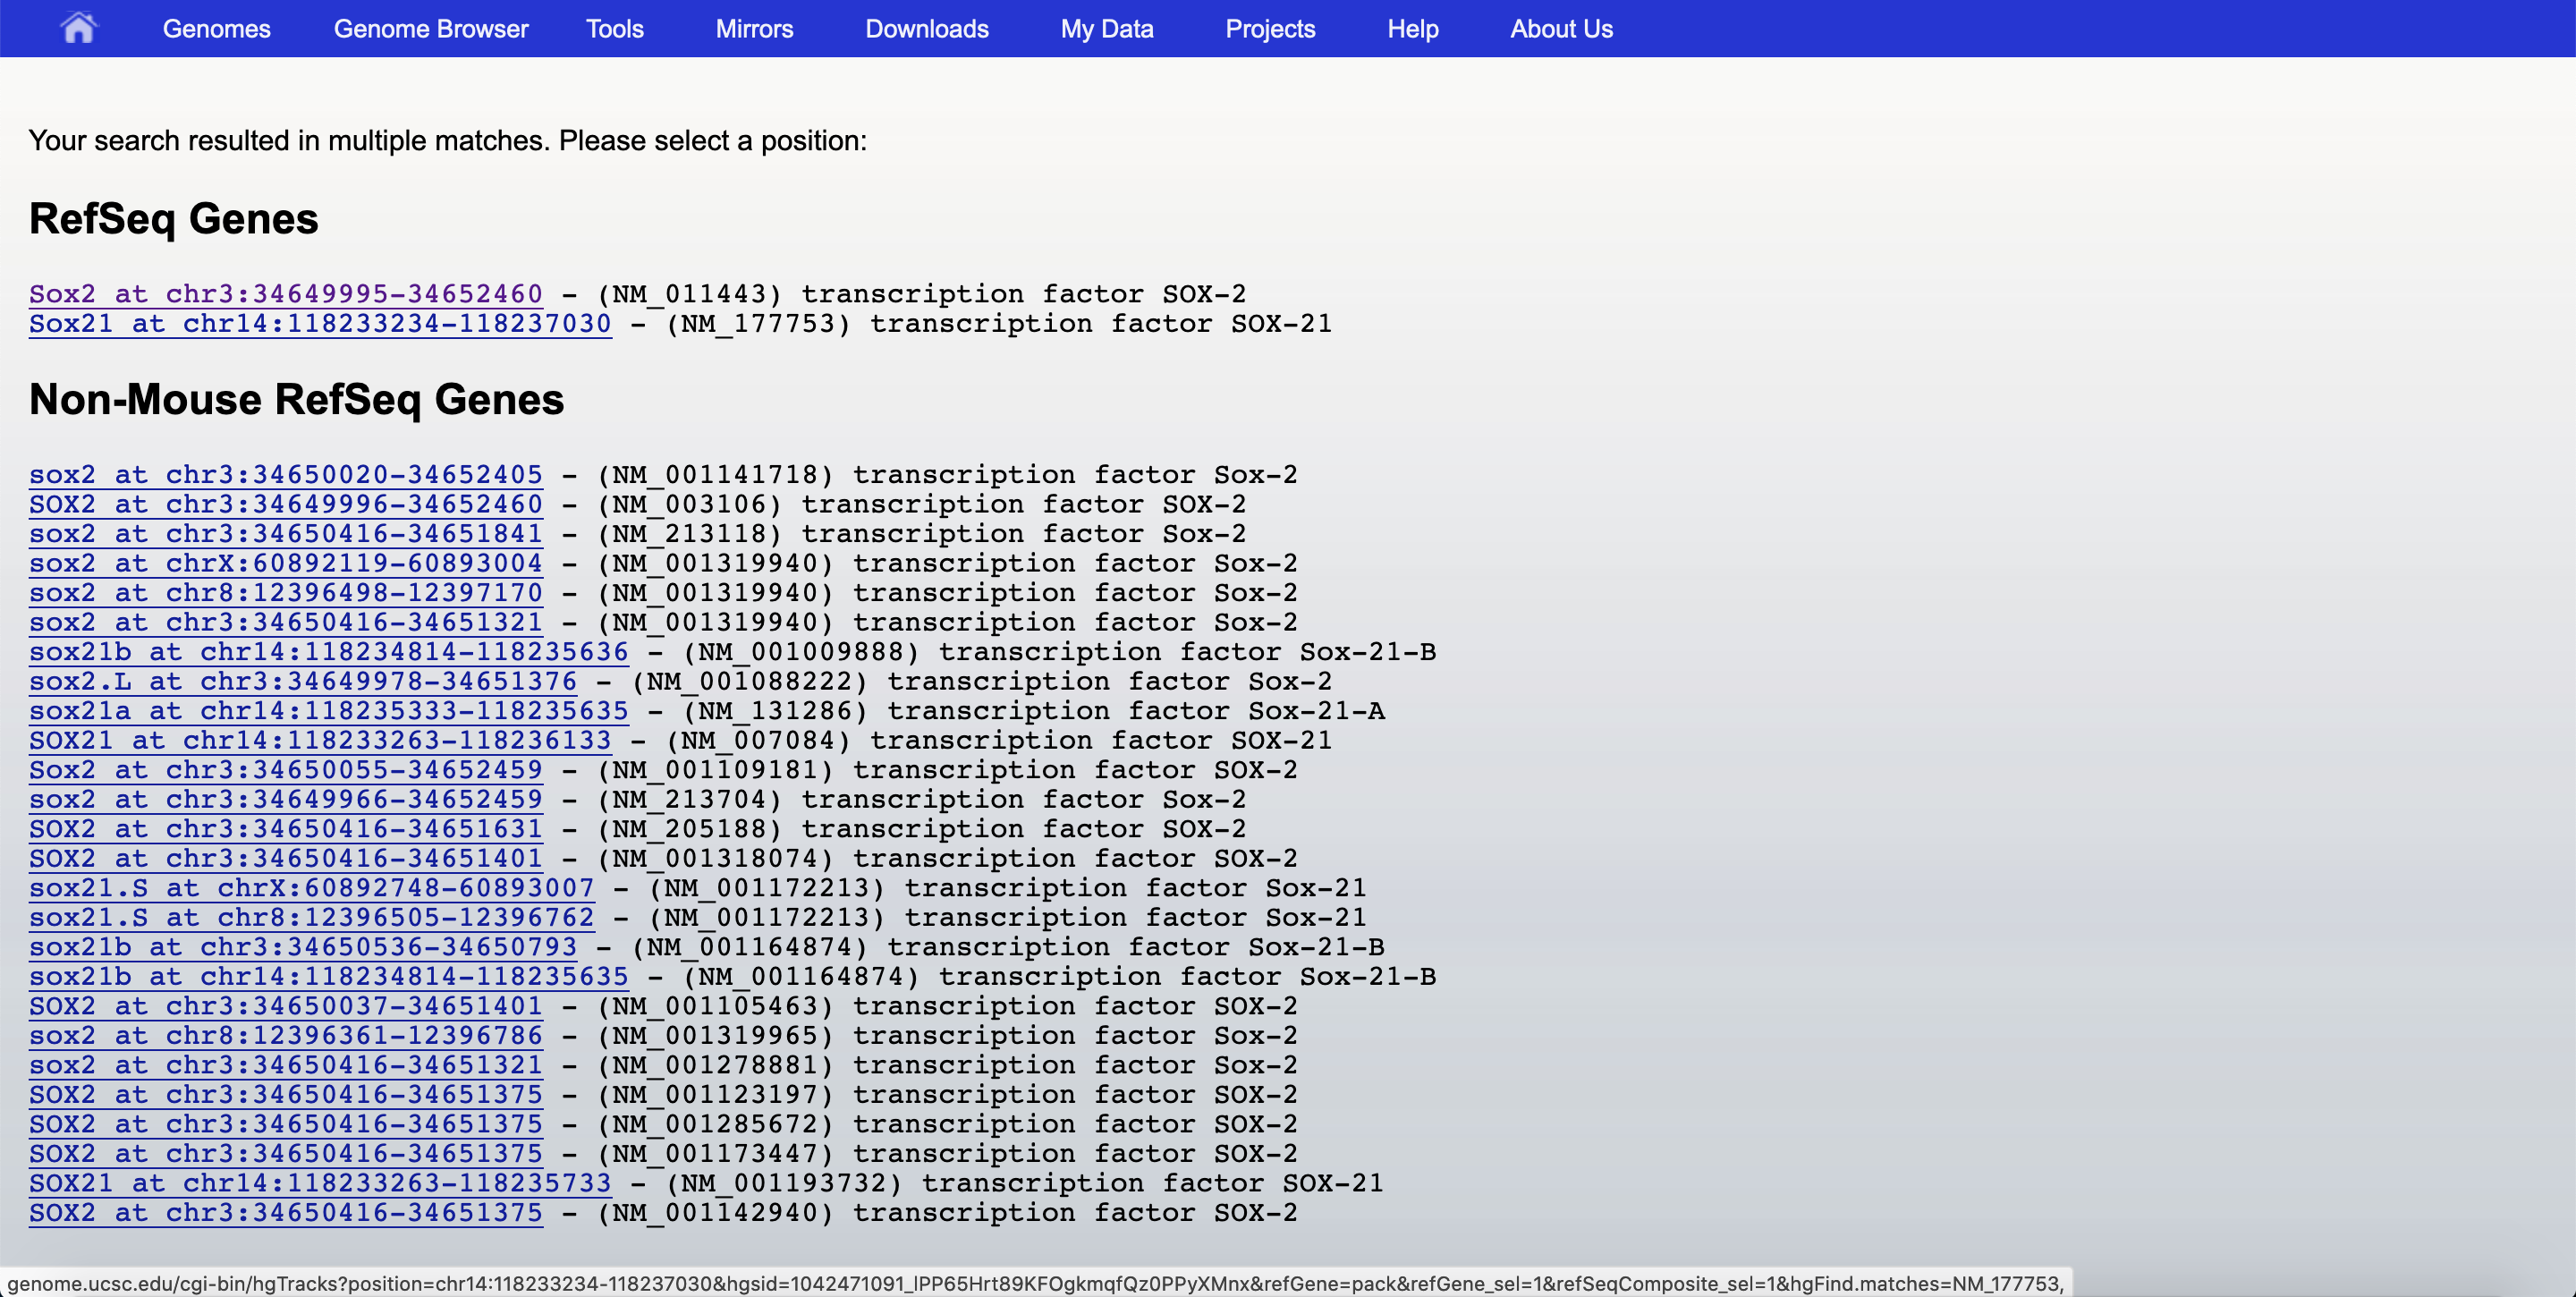Image resolution: width=2576 pixels, height=1297 pixels.
Task: Select sox21.S at chrX:60892748-60893007 link
Action: (311, 888)
